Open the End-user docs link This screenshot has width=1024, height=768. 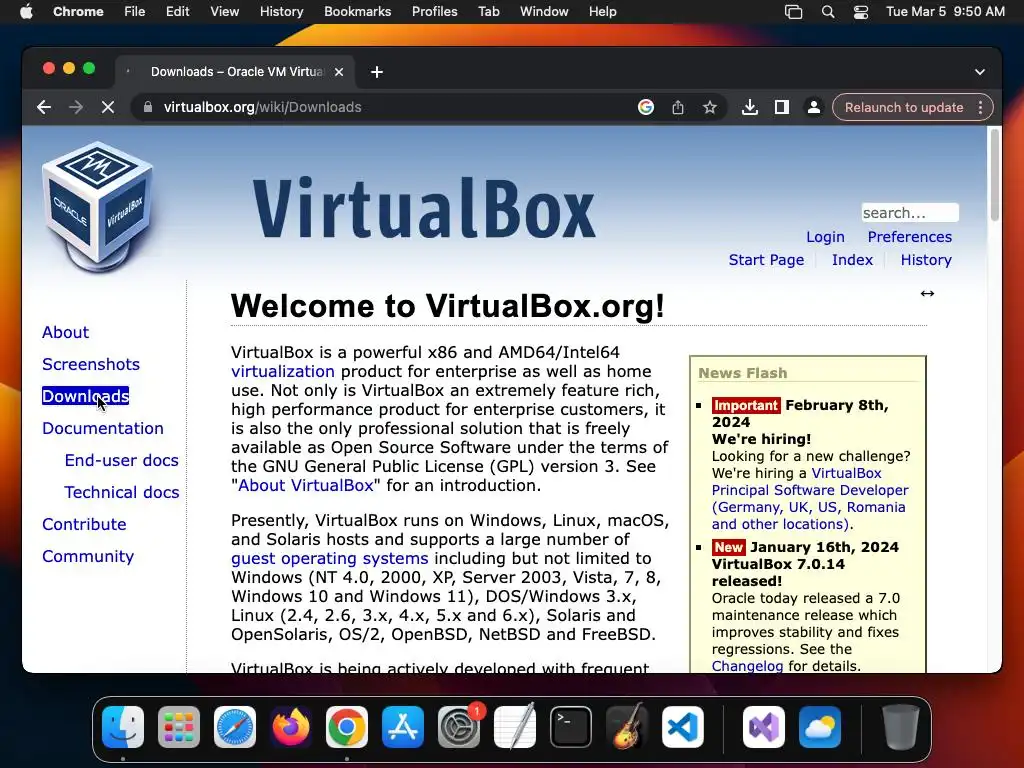[121, 460]
